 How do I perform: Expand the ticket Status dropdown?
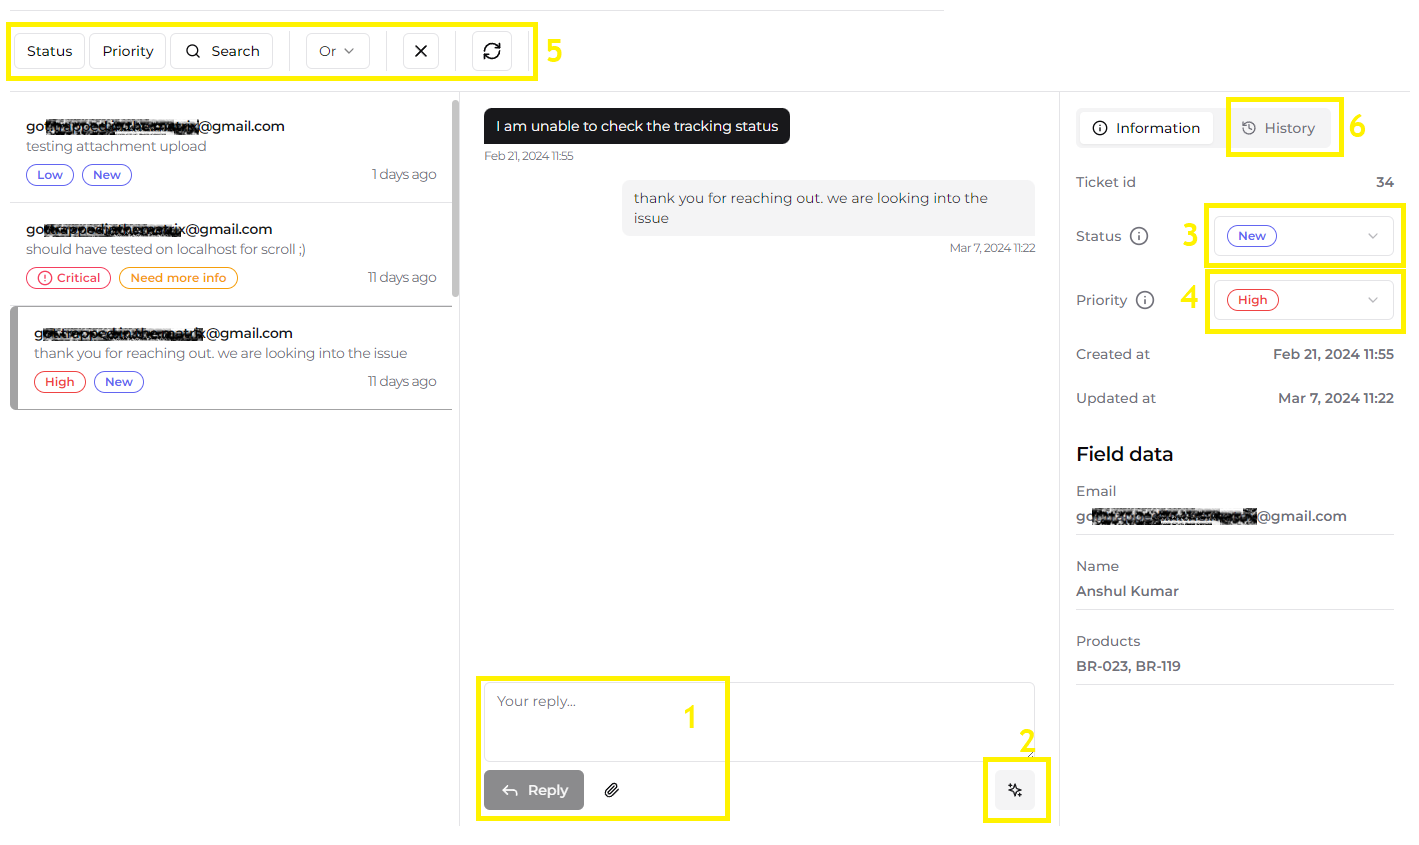pyautogui.click(x=1302, y=236)
